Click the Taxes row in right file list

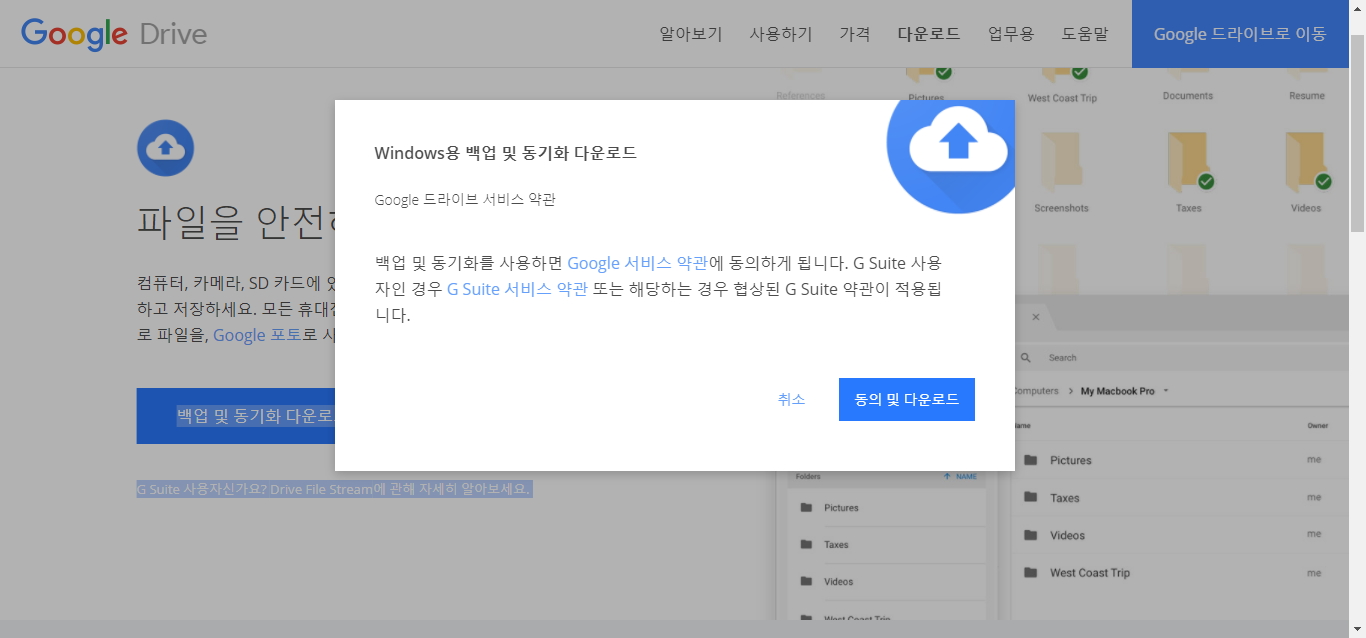(x=1180, y=498)
